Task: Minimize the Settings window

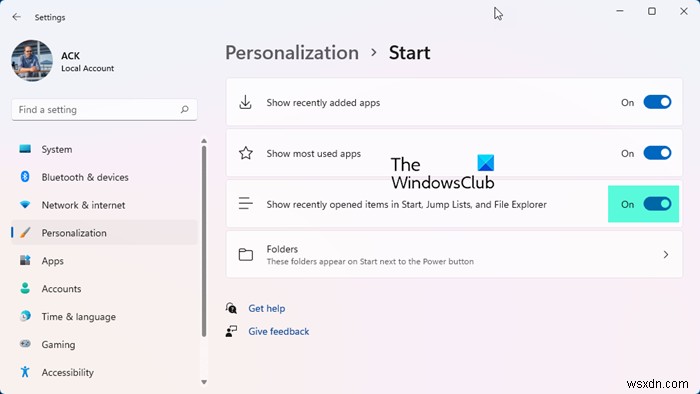Action: tap(620, 11)
